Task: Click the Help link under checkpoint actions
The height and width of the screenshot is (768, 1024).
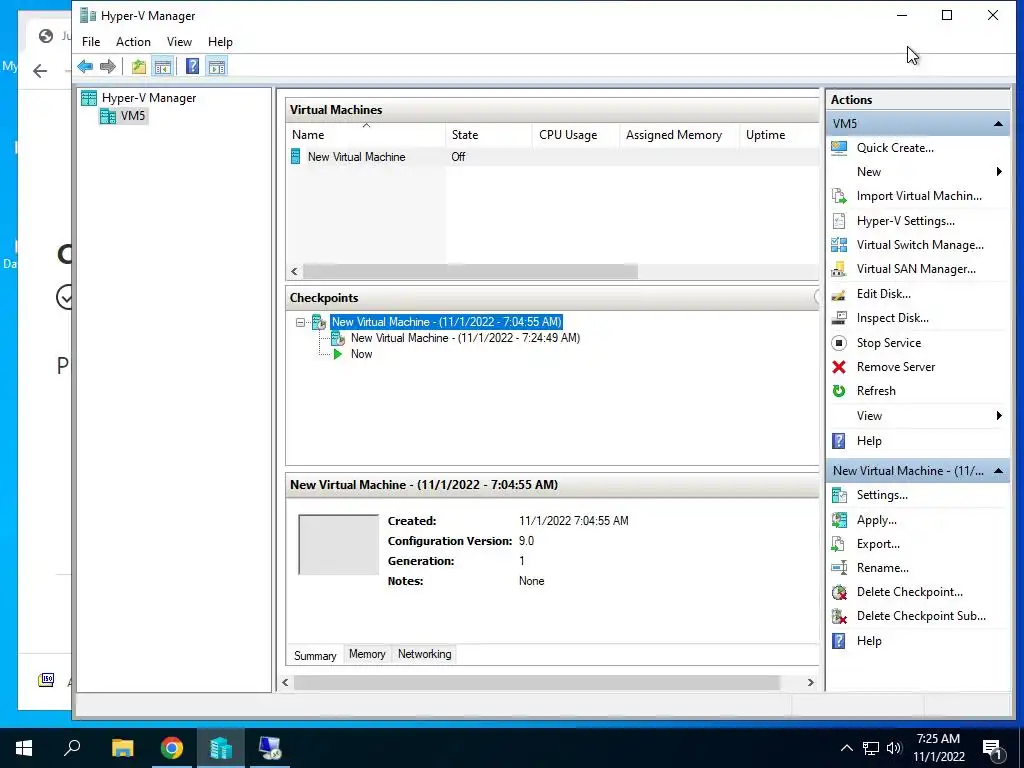Action: (x=869, y=641)
